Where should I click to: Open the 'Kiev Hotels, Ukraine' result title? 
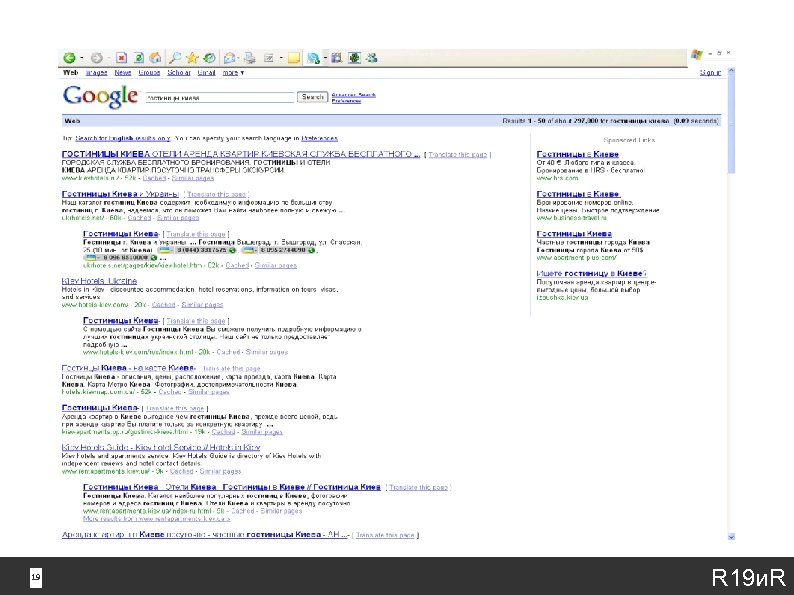[x=99, y=281]
